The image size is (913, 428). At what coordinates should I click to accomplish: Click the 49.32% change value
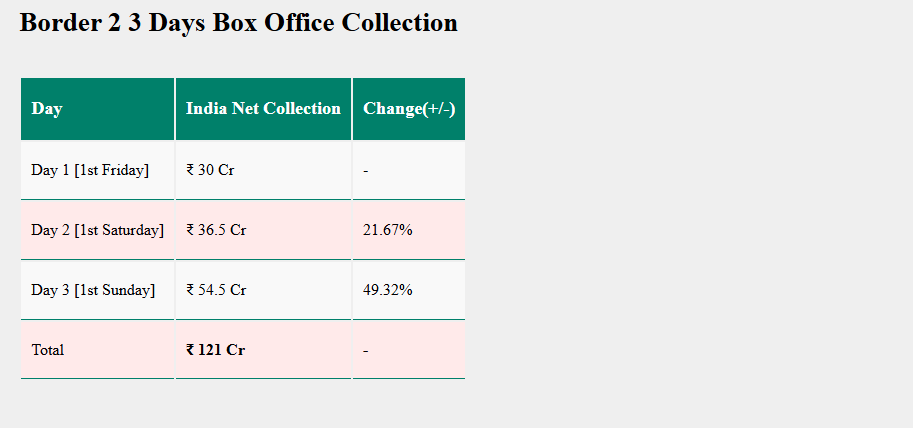click(x=388, y=290)
